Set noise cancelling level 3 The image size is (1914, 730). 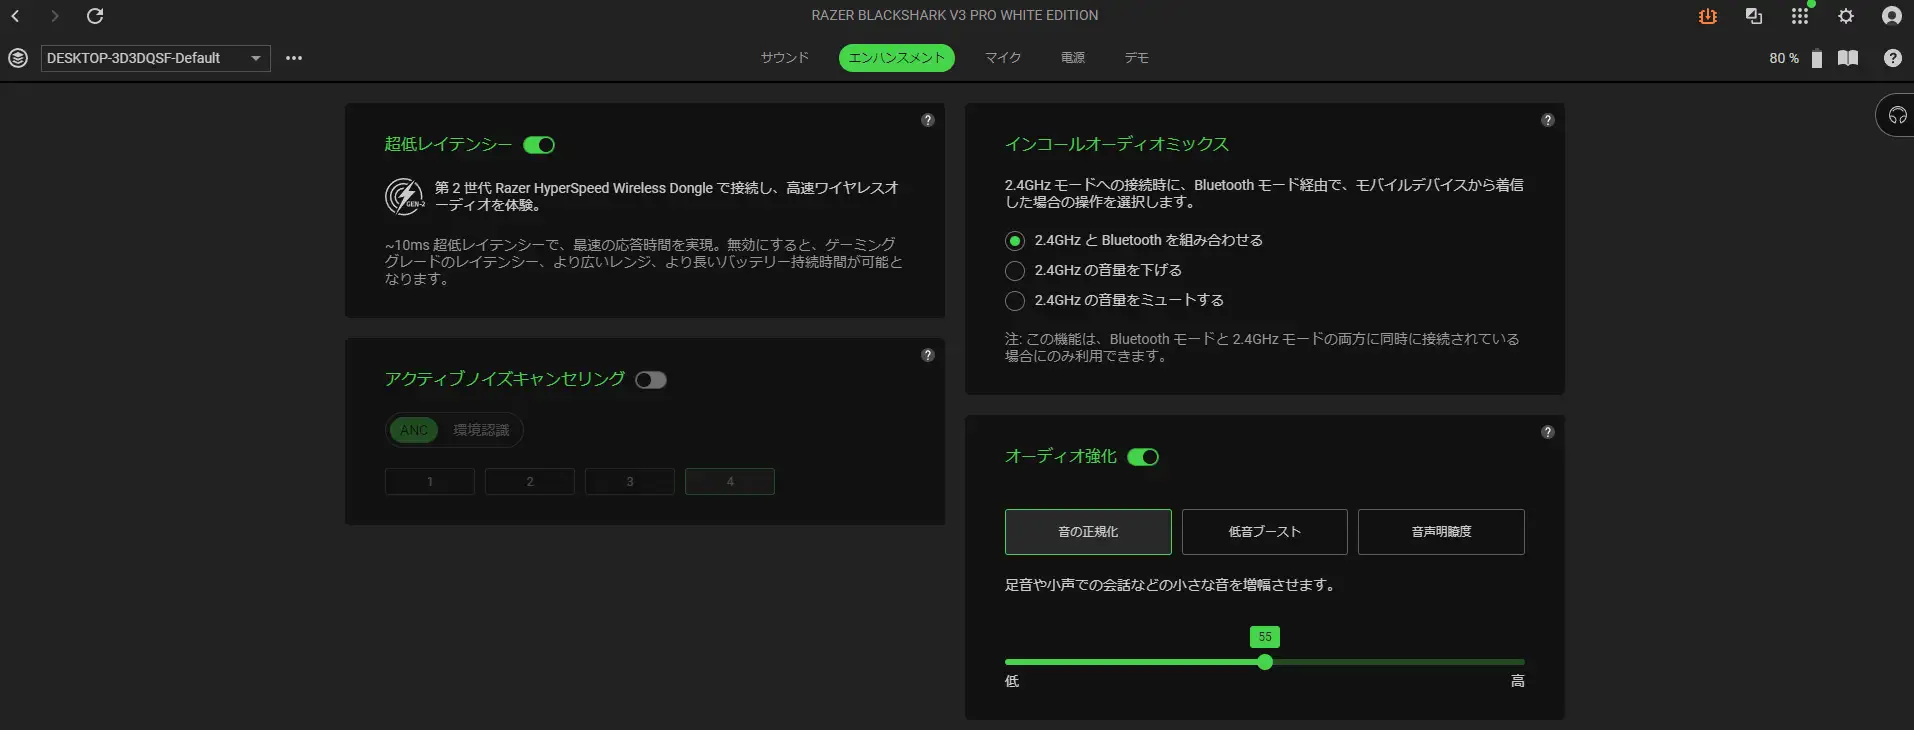click(x=630, y=482)
